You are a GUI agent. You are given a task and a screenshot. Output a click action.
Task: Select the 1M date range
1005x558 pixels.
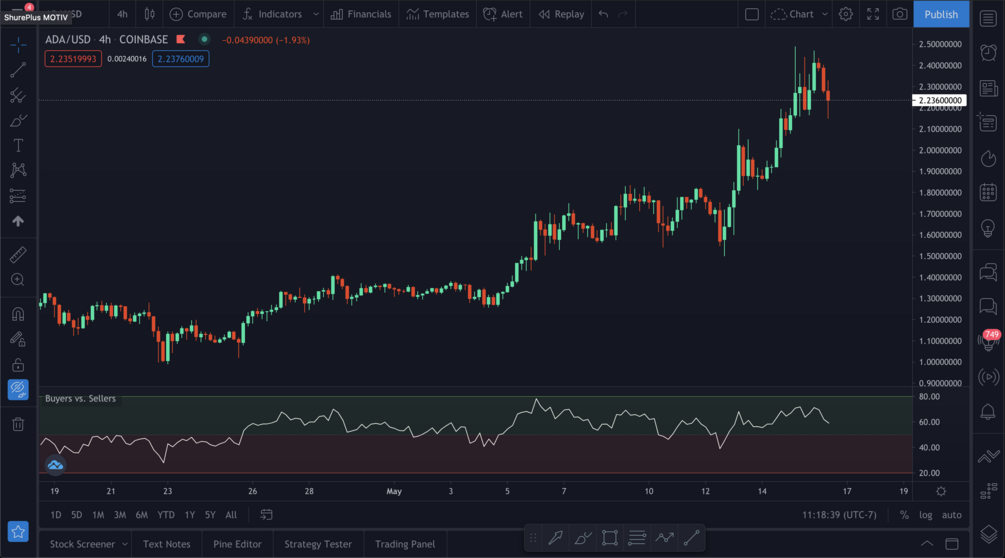point(97,514)
